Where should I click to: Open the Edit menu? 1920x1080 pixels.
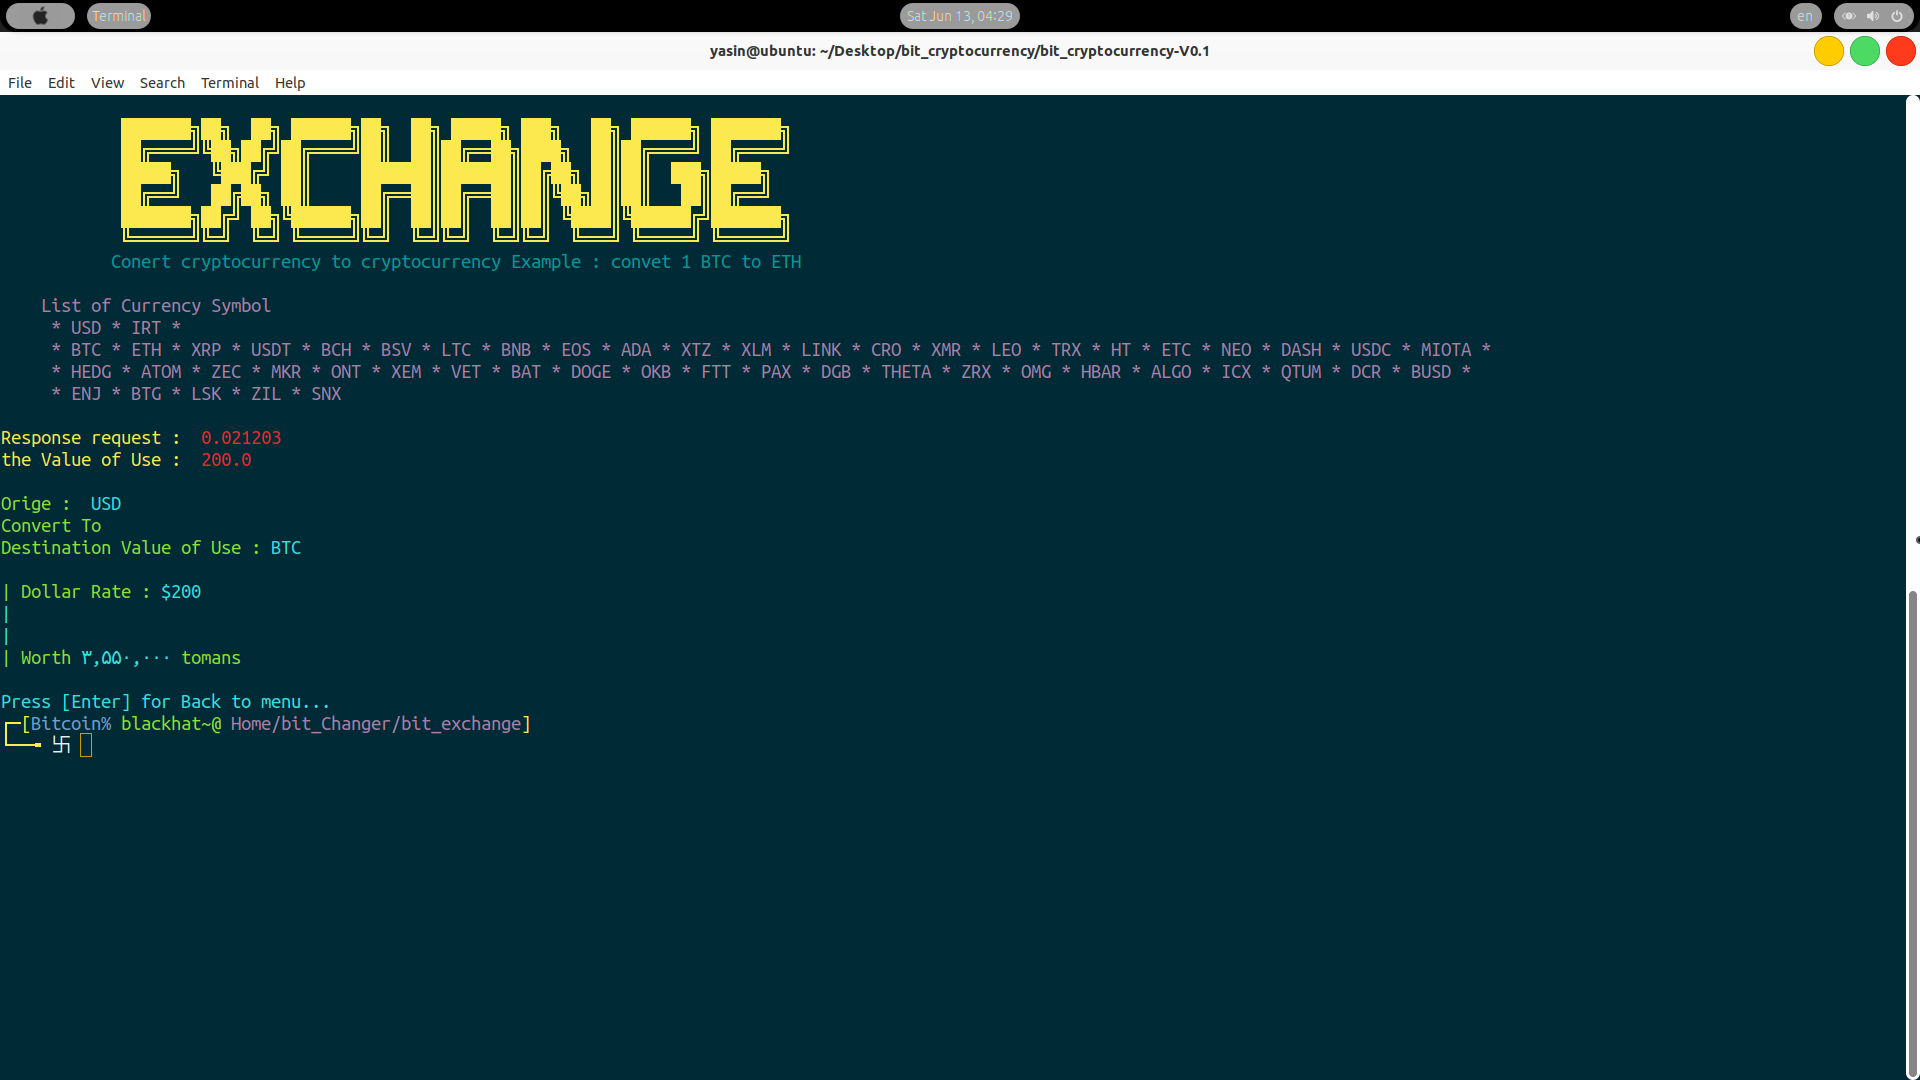point(61,83)
